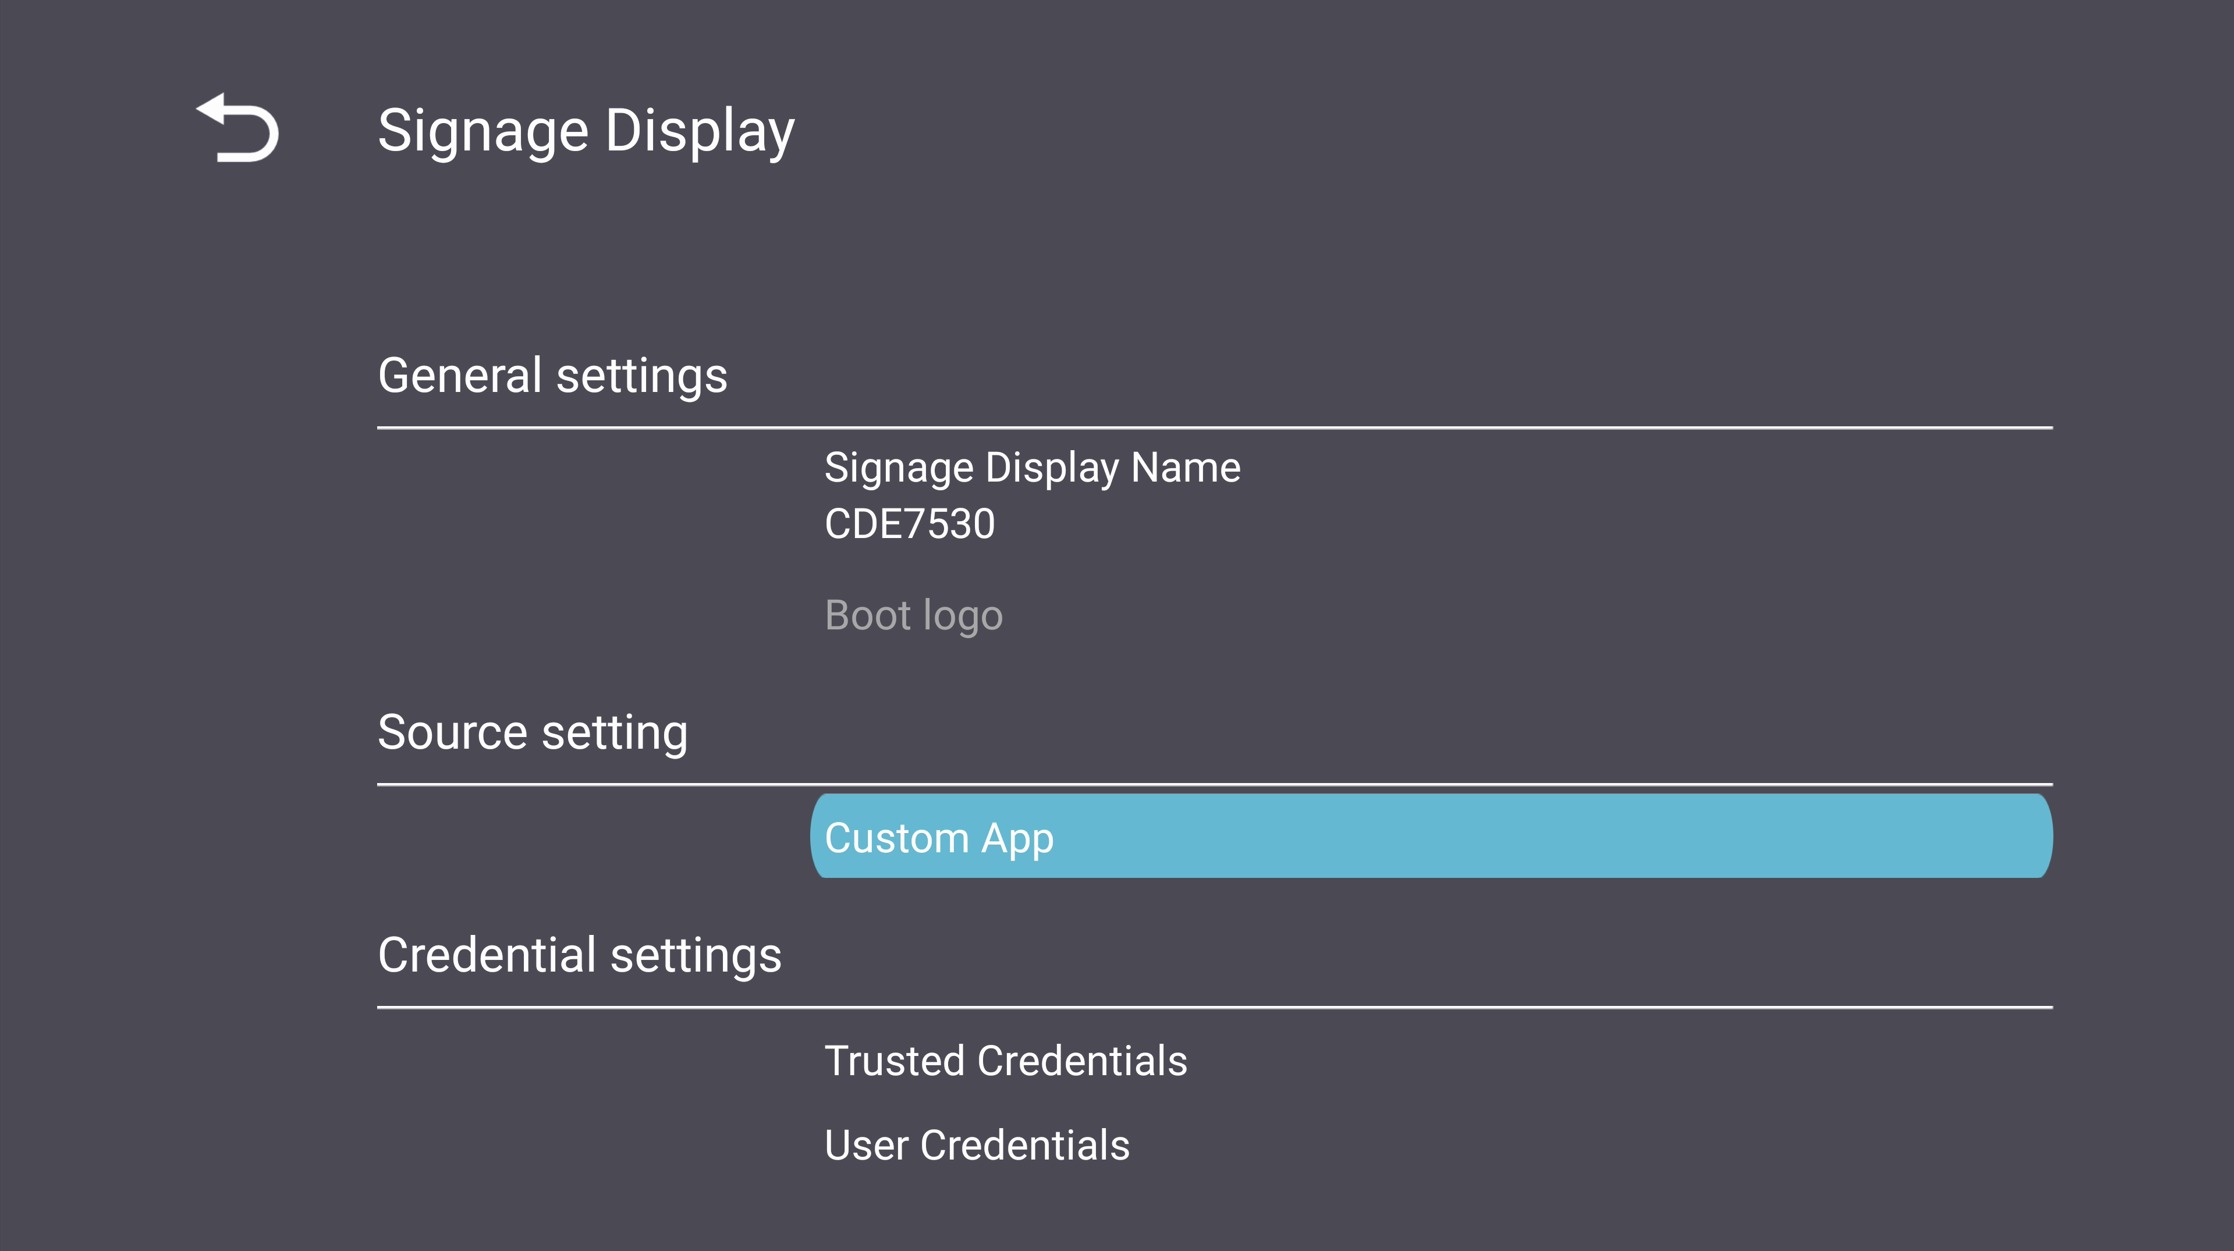Click the word User in User Credentials
The height and width of the screenshot is (1251, 2234).
click(x=866, y=1145)
